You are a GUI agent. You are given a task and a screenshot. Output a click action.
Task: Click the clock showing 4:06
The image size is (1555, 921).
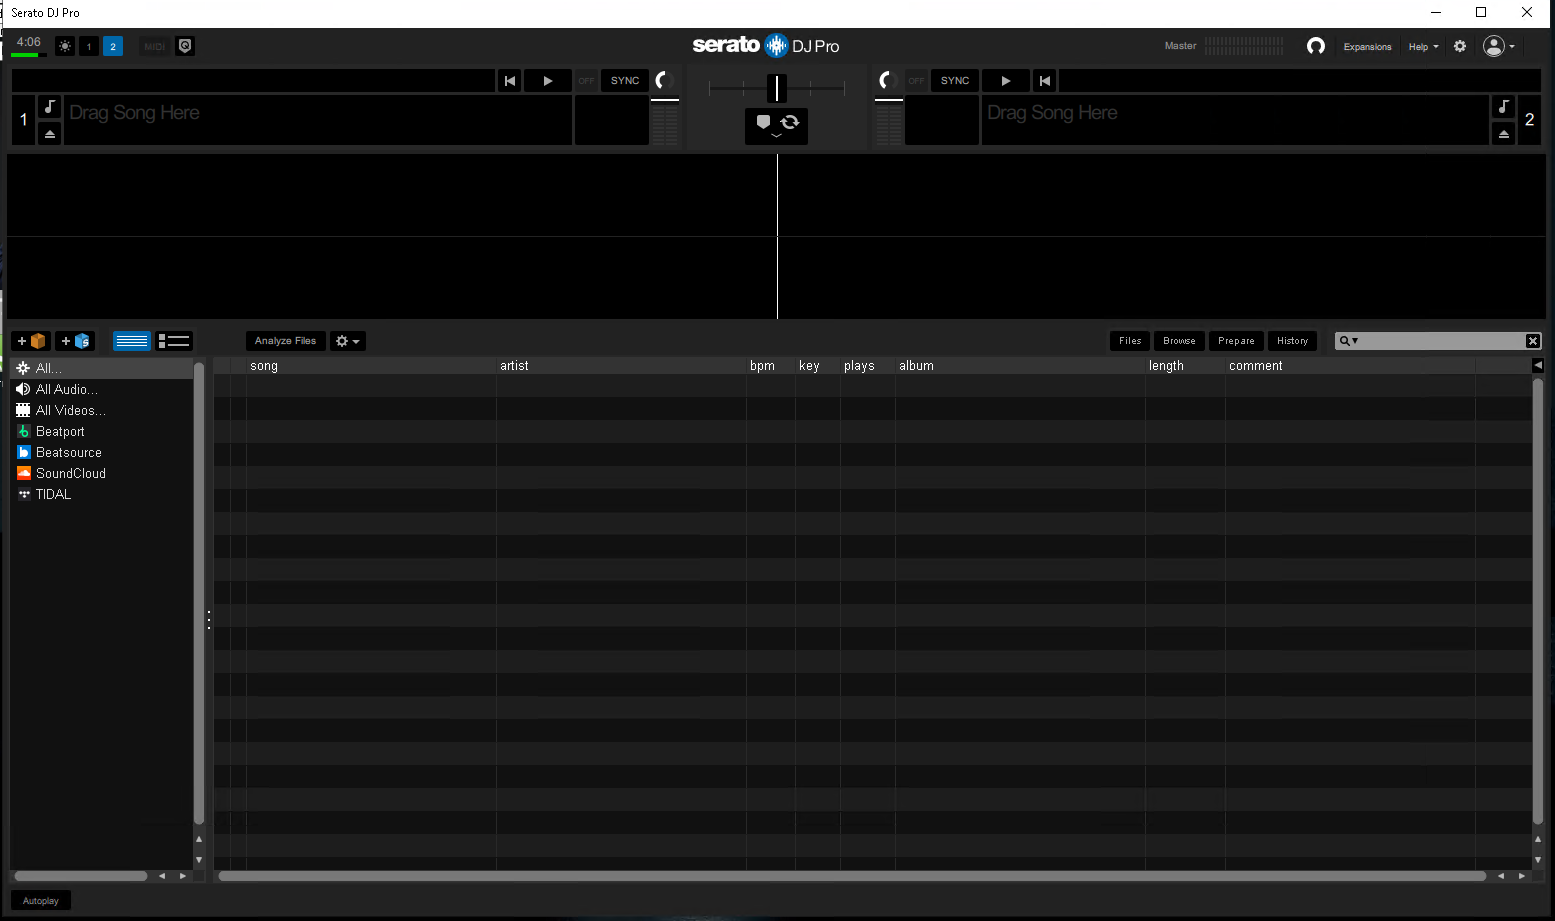click(x=29, y=42)
